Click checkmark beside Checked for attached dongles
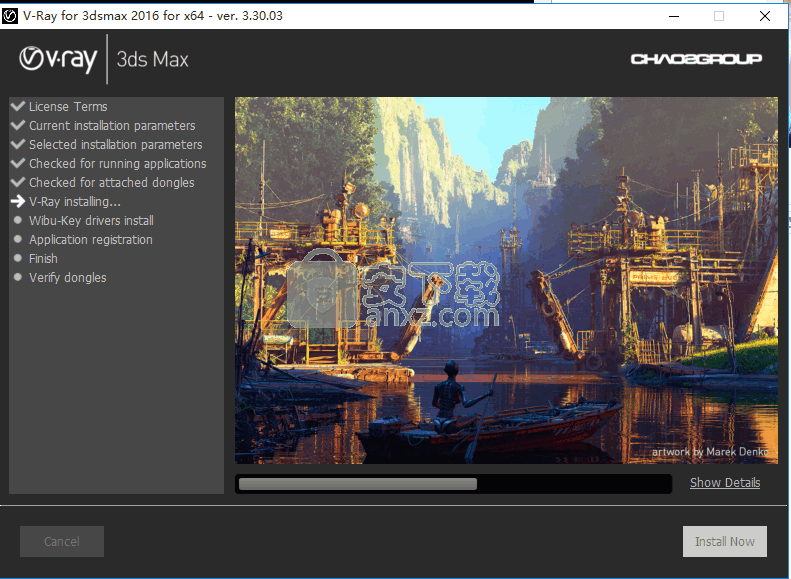Screen dimensions: 791x579 (x=18, y=182)
